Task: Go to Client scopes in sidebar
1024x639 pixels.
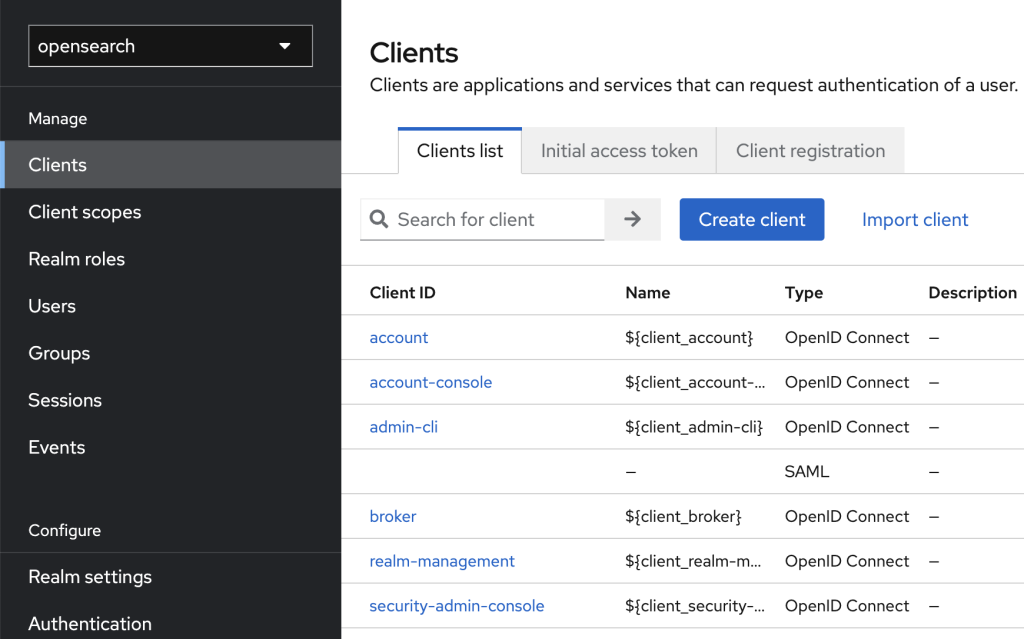Action: (85, 212)
